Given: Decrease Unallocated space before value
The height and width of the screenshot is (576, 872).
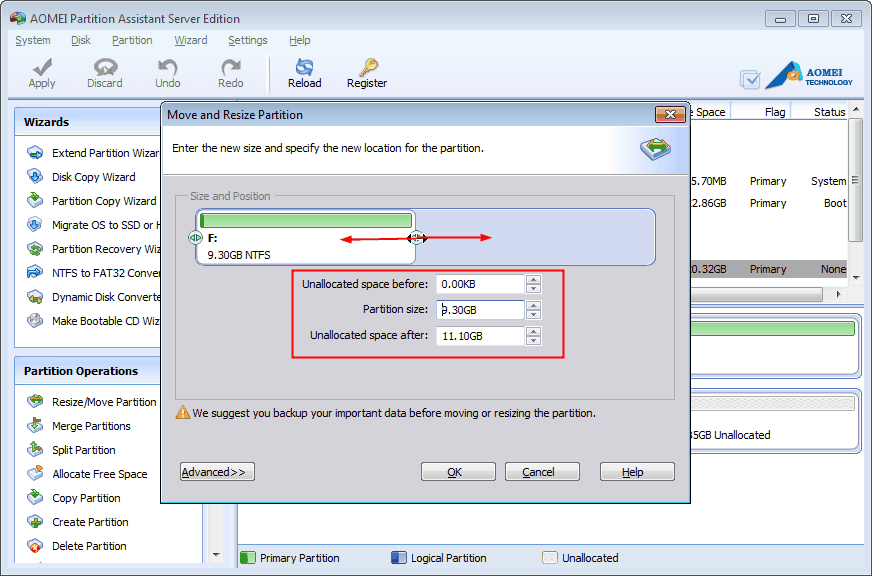Looking at the screenshot, I should click(533, 288).
